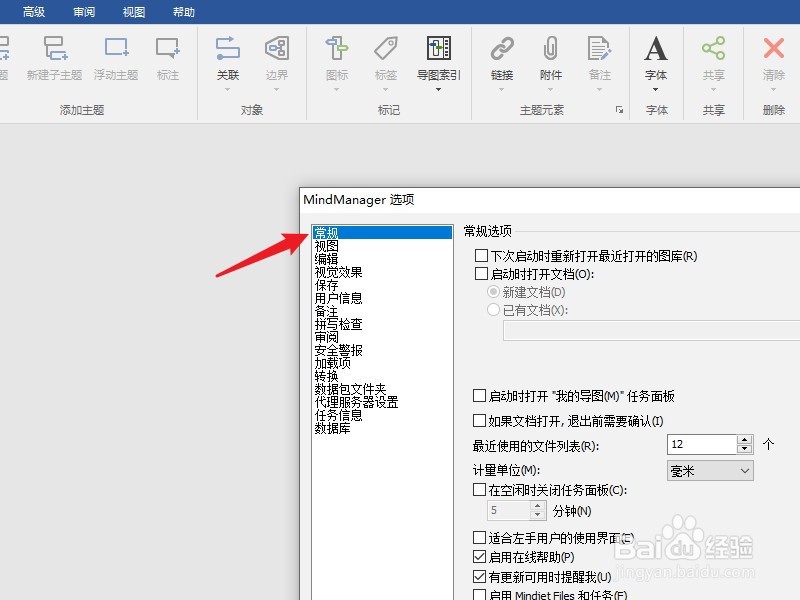The width and height of the screenshot is (800, 600).
Task: Click the idle minutes field showing 5
Action: 509,510
